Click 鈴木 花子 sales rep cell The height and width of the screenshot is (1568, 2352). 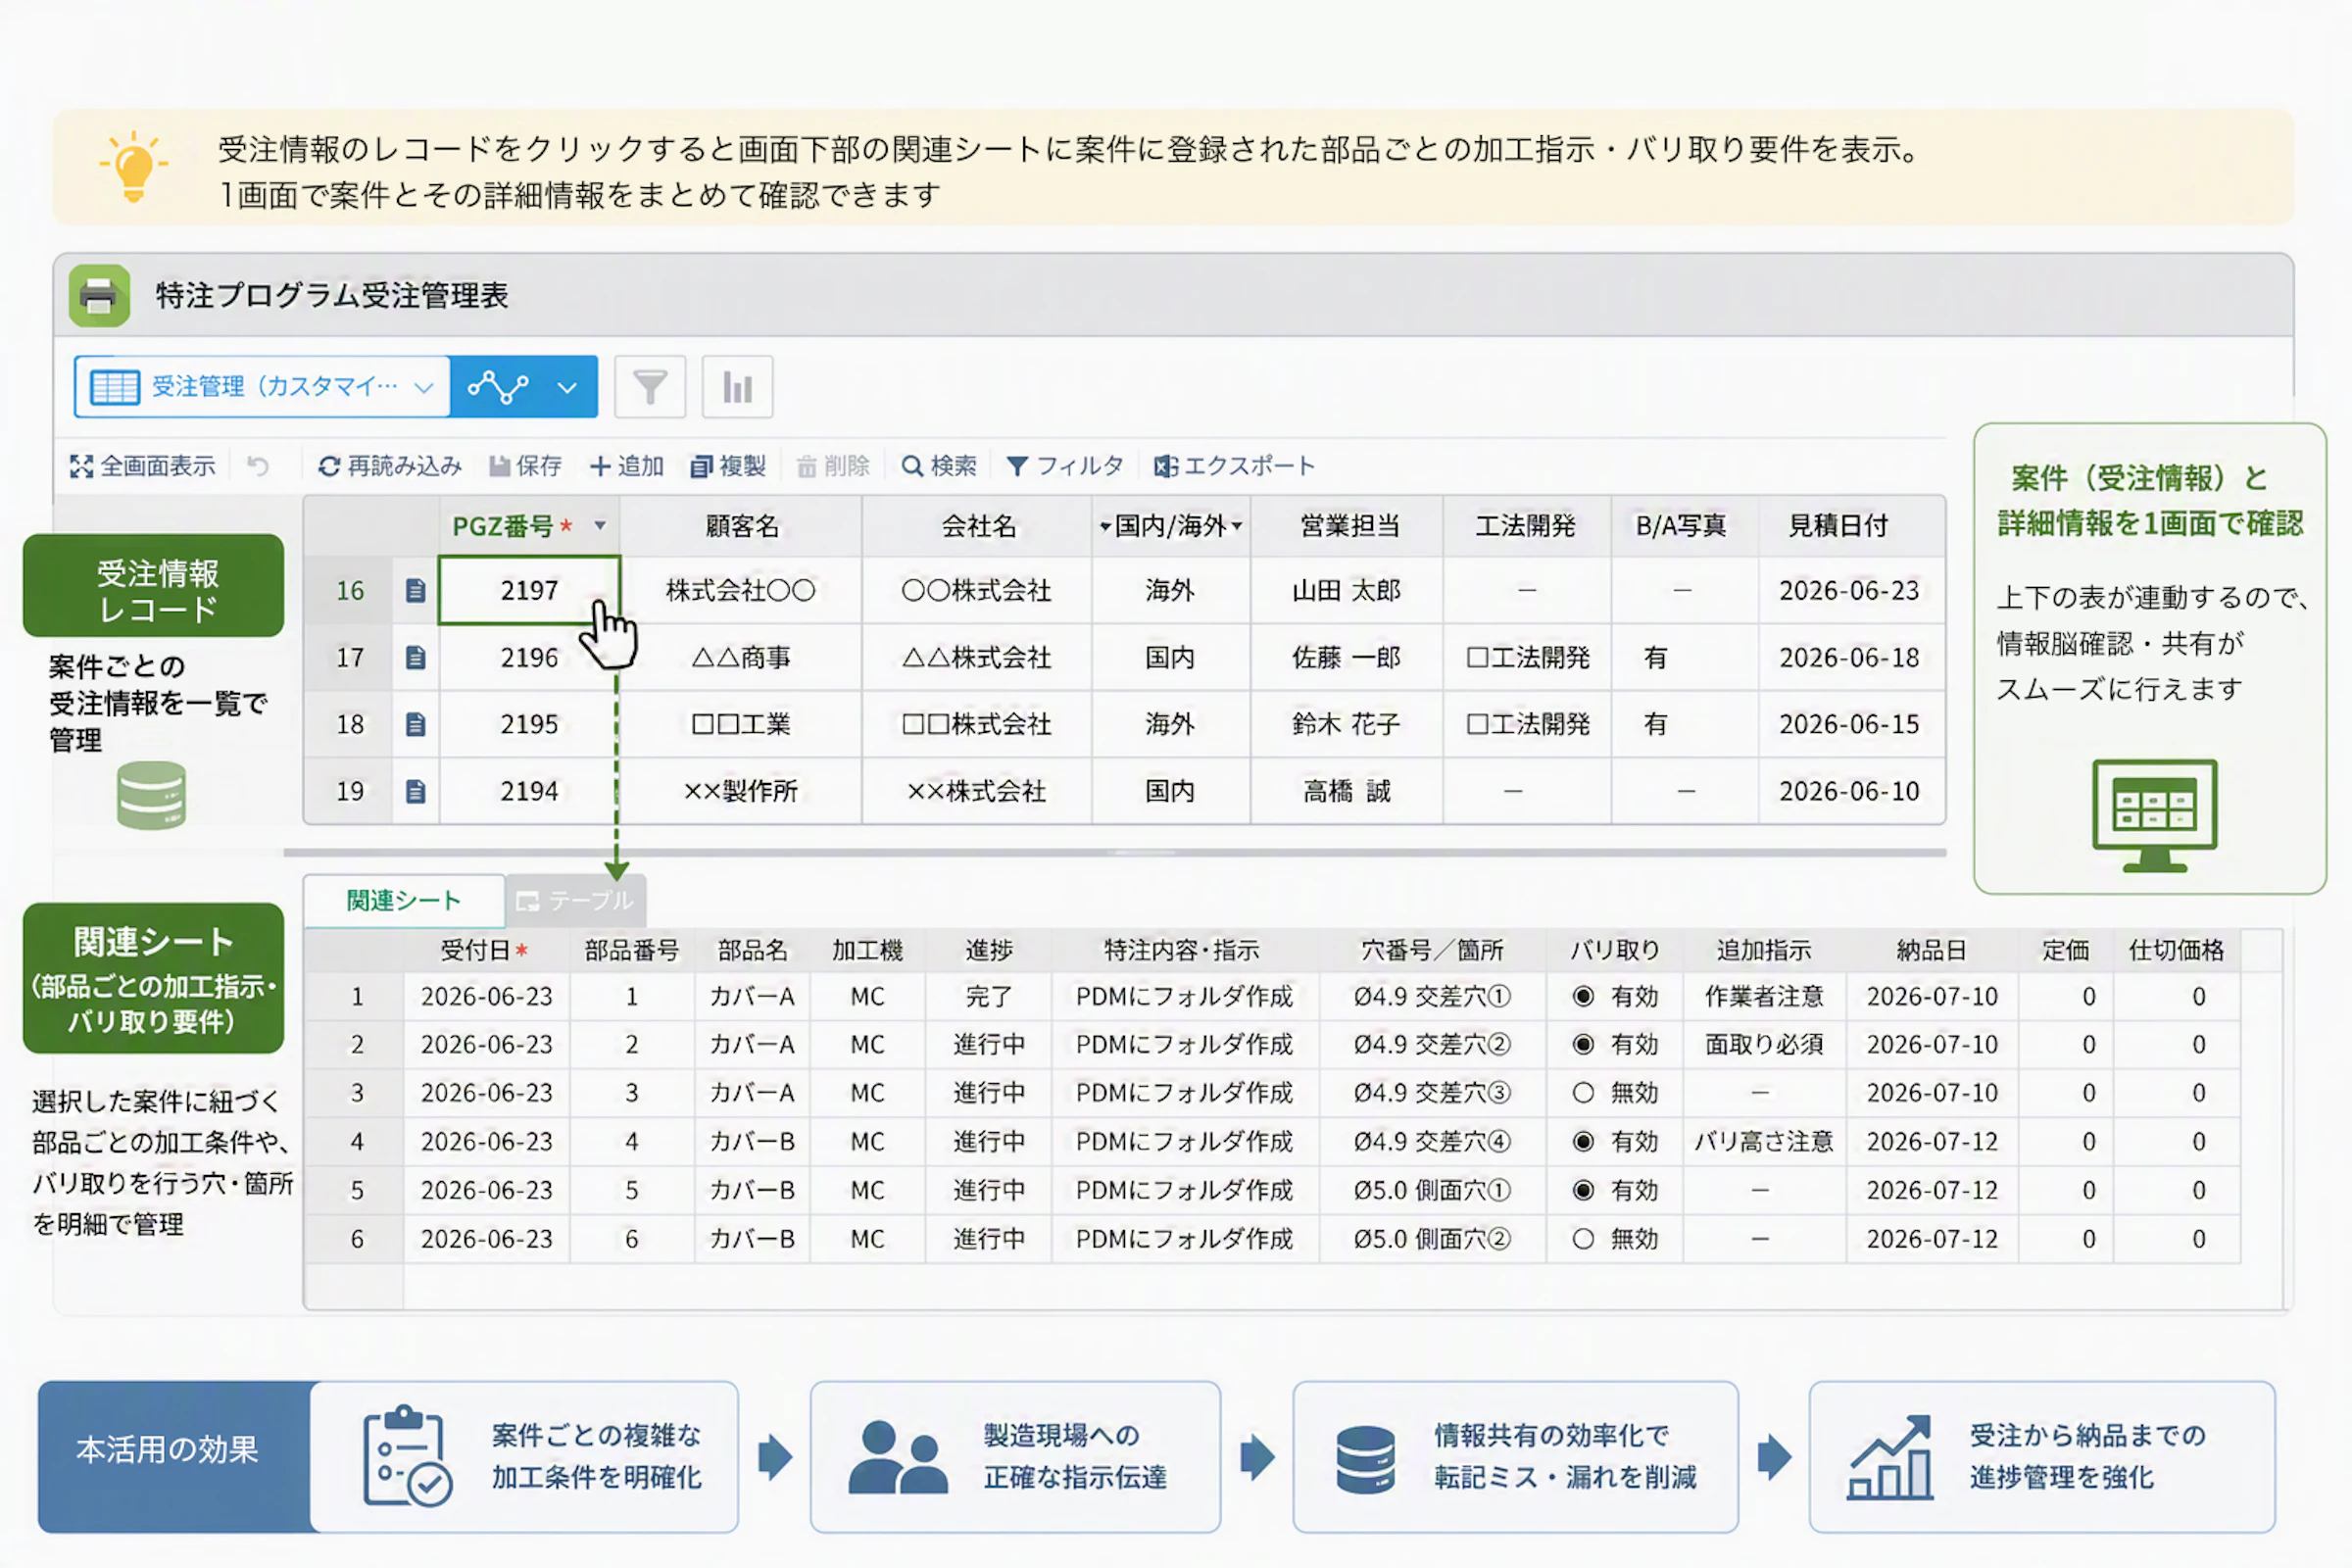[1347, 725]
